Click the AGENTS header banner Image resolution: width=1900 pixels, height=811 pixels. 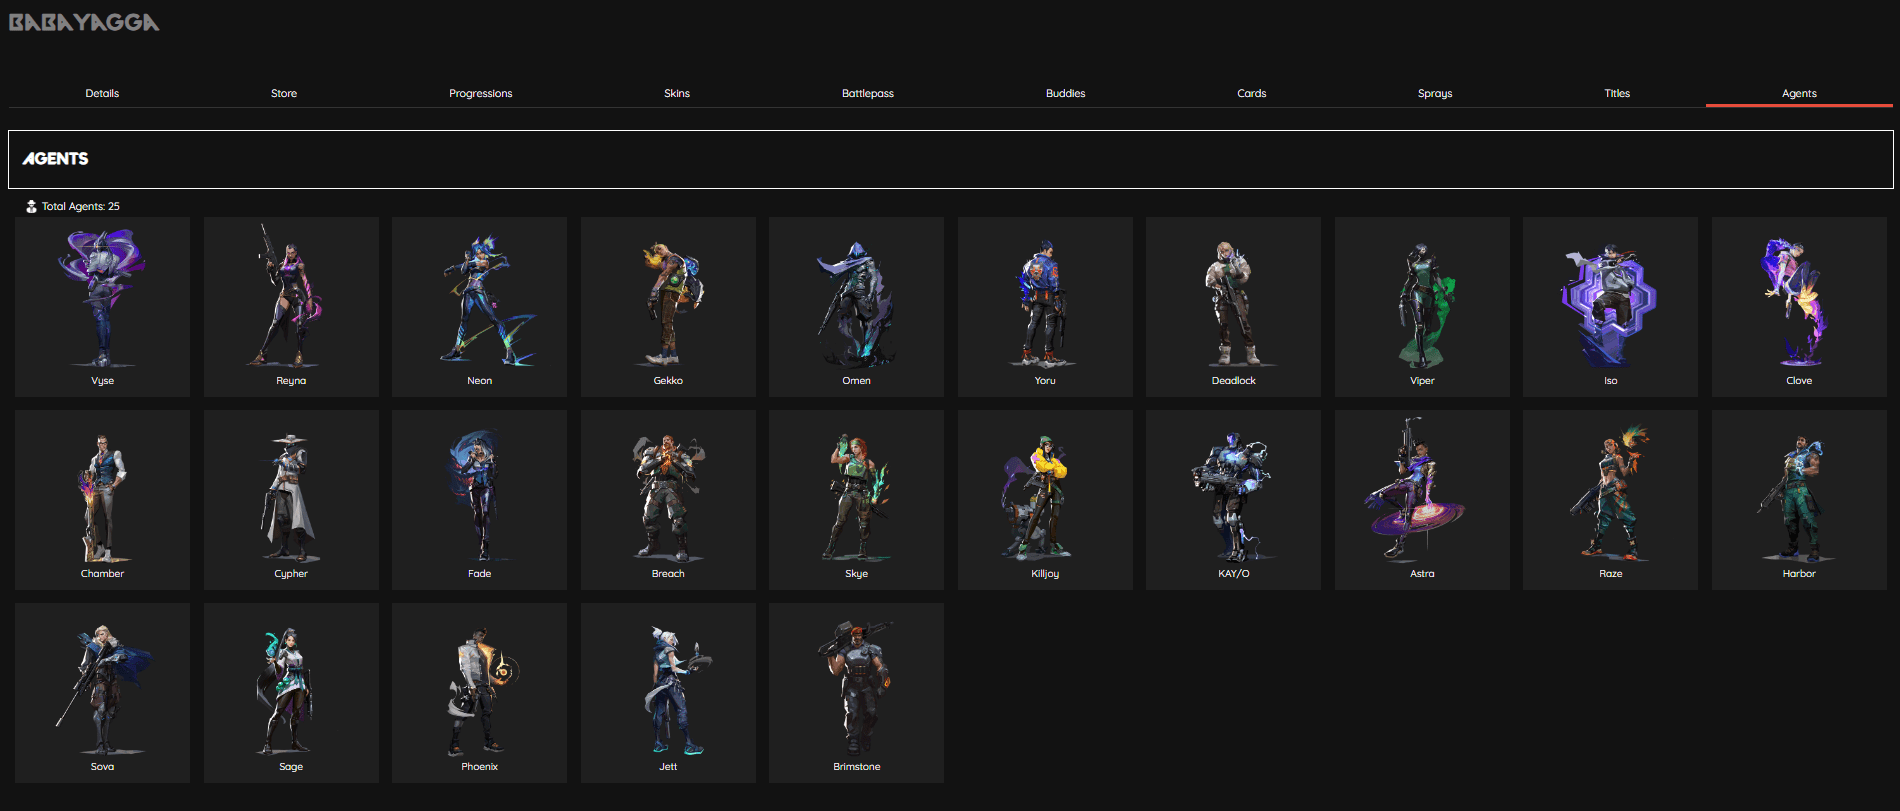(950, 159)
